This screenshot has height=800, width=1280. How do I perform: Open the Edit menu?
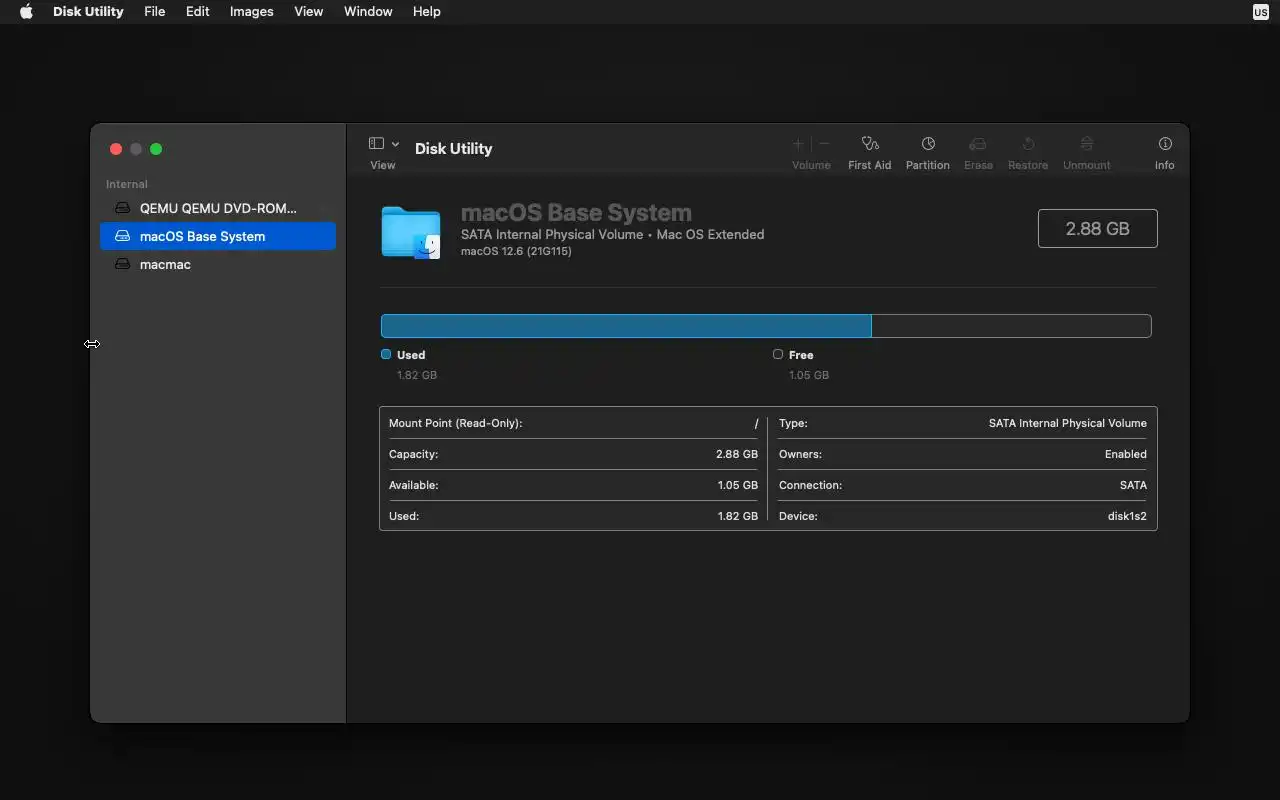point(197,12)
